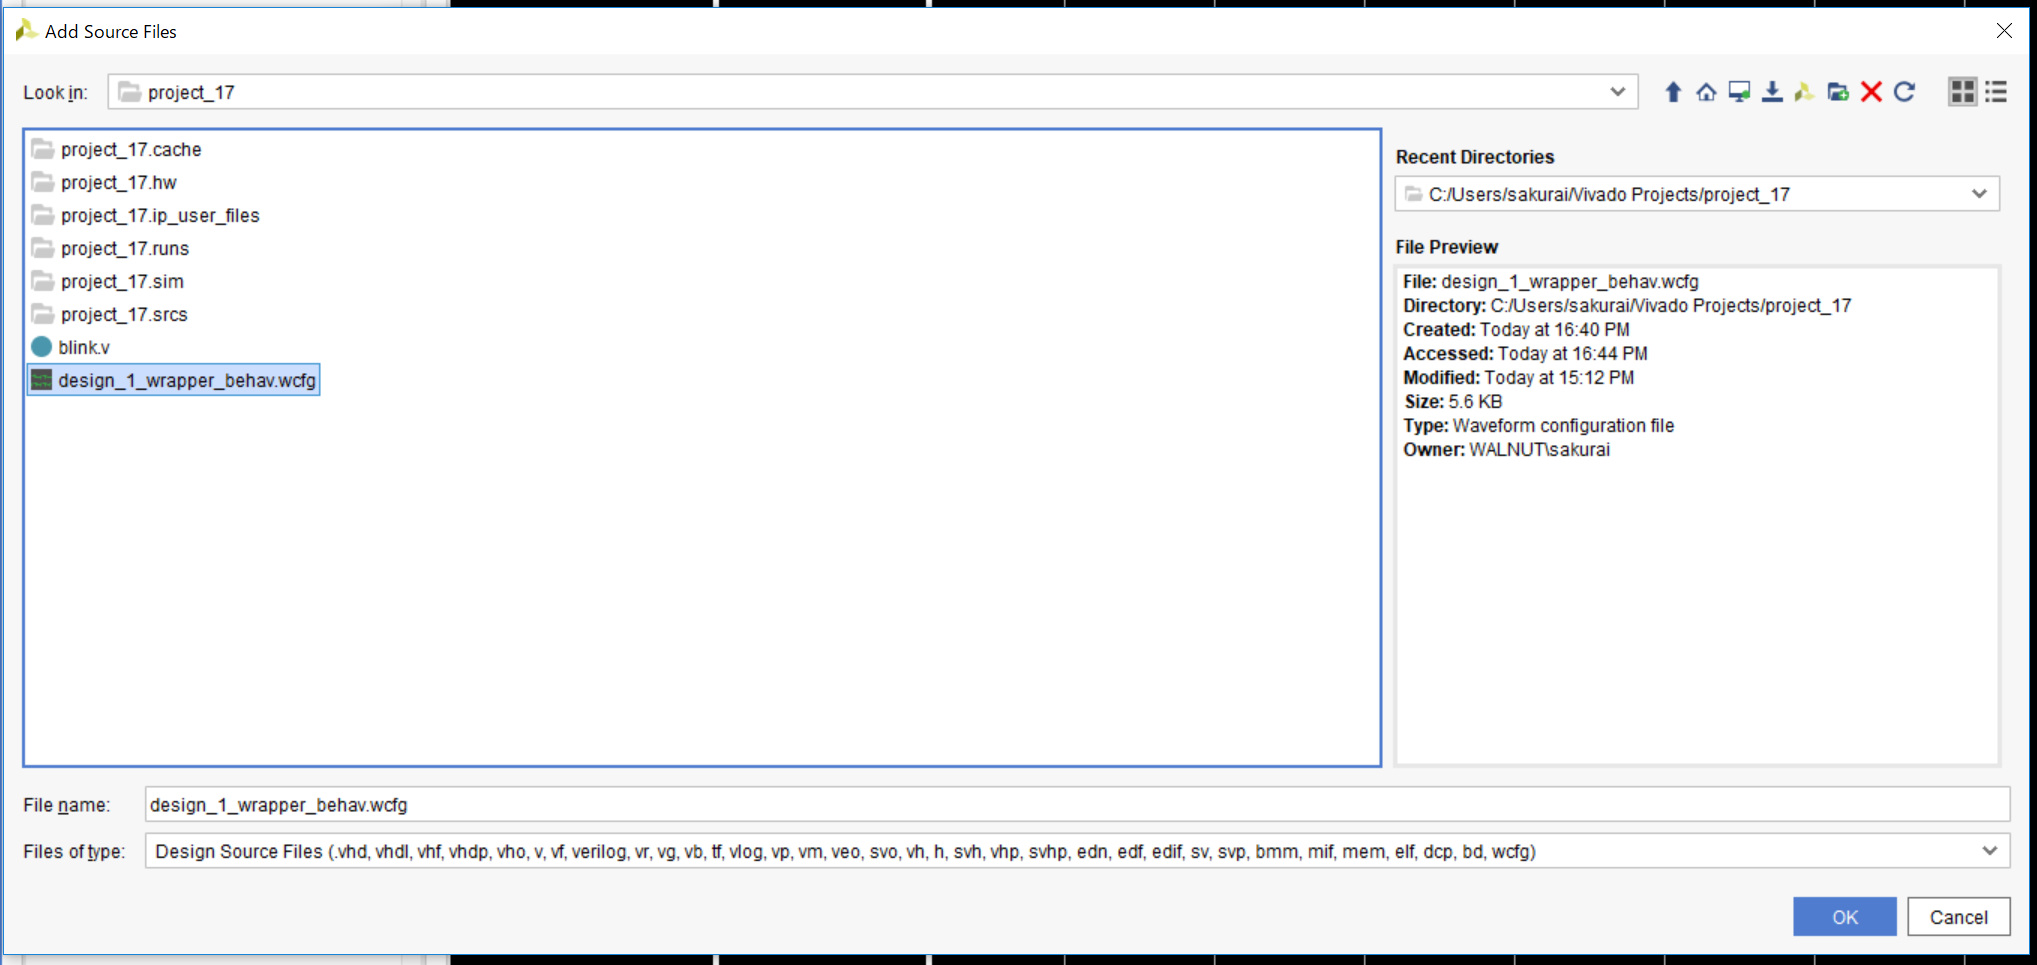Viewport: 2037px width, 965px height.
Task: Select the blink.v file
Action: coord(84,348)
